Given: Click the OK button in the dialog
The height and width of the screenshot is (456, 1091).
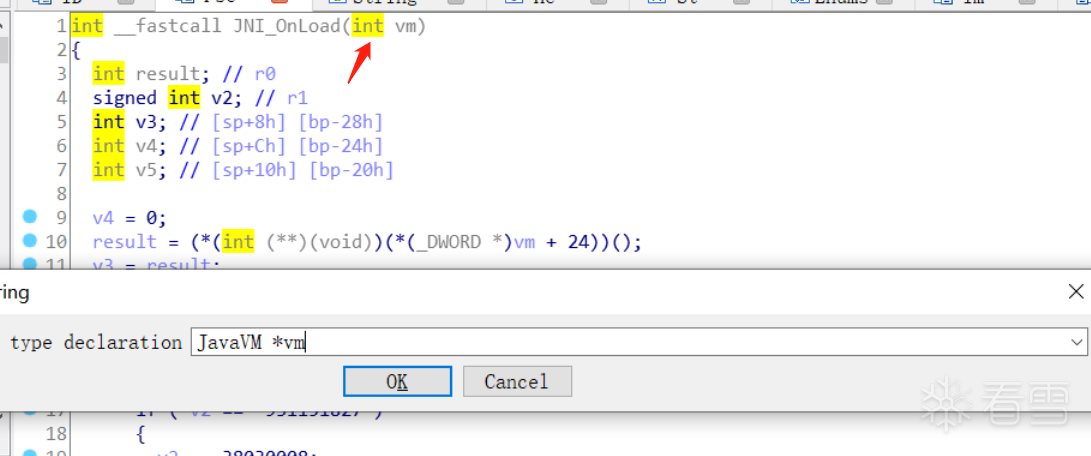Looking at the screenshot, I should (x=397, y=382).
